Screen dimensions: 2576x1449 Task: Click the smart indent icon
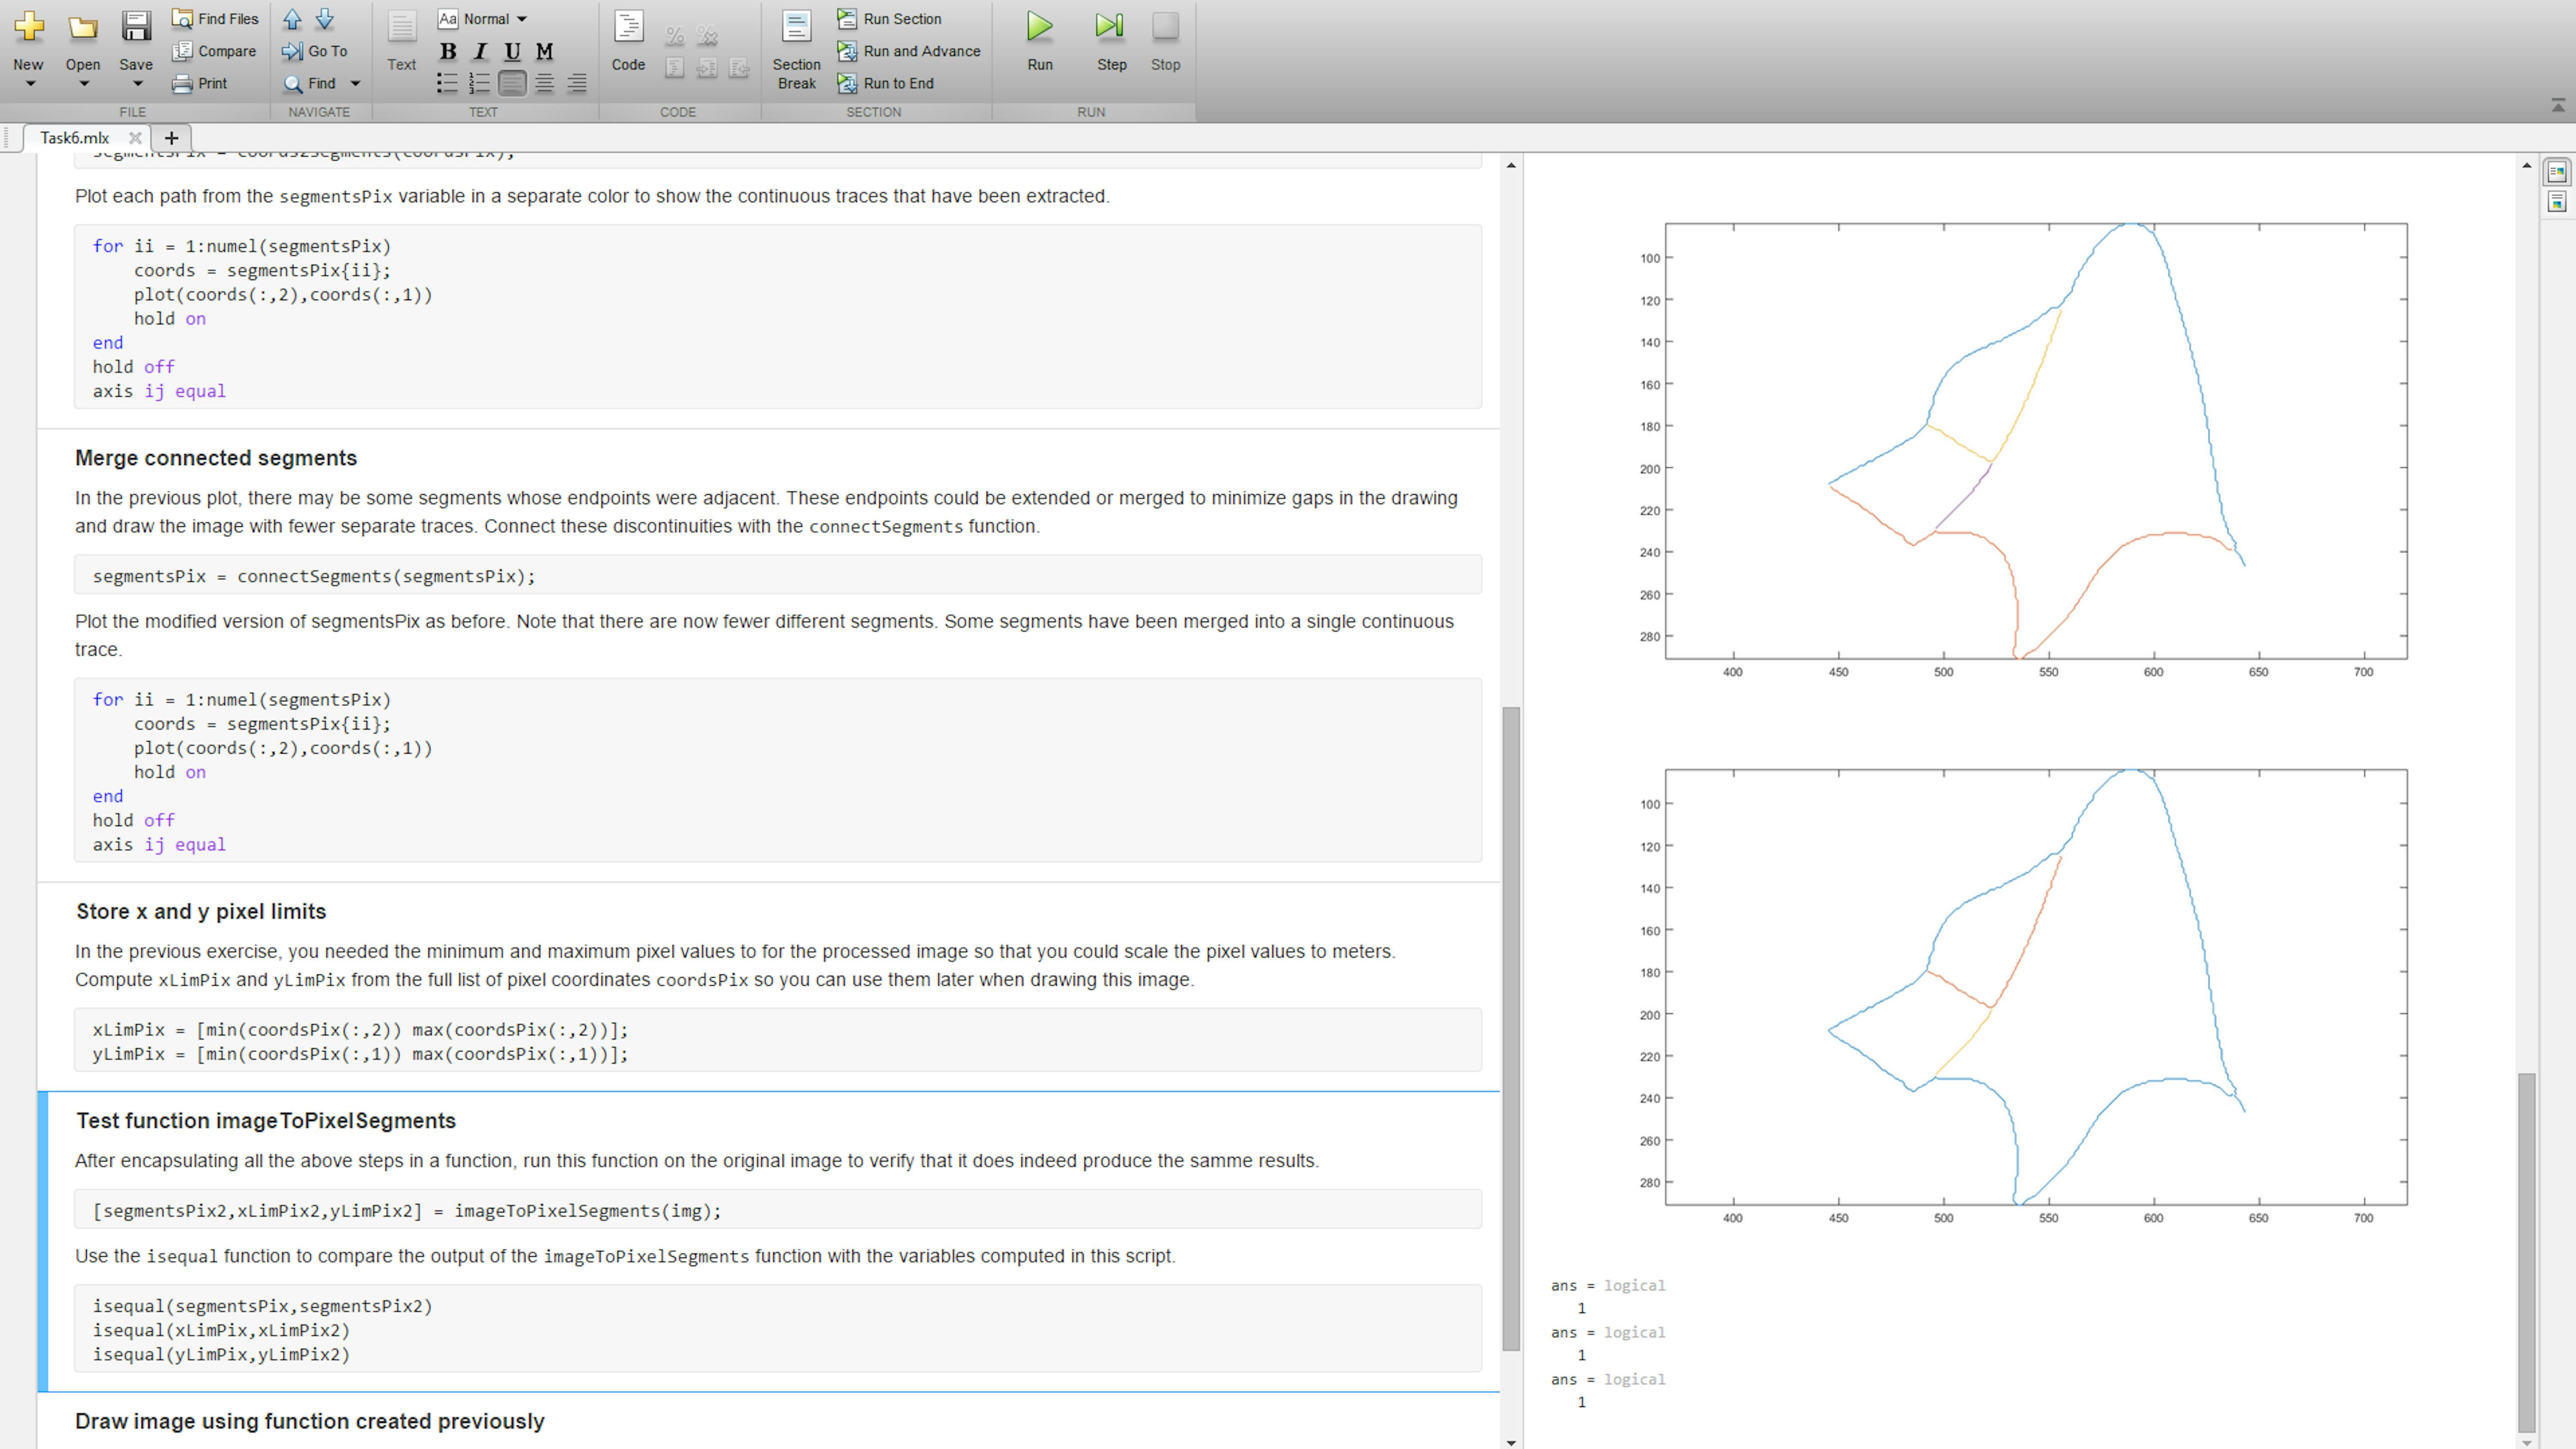(x=675, y=68)
